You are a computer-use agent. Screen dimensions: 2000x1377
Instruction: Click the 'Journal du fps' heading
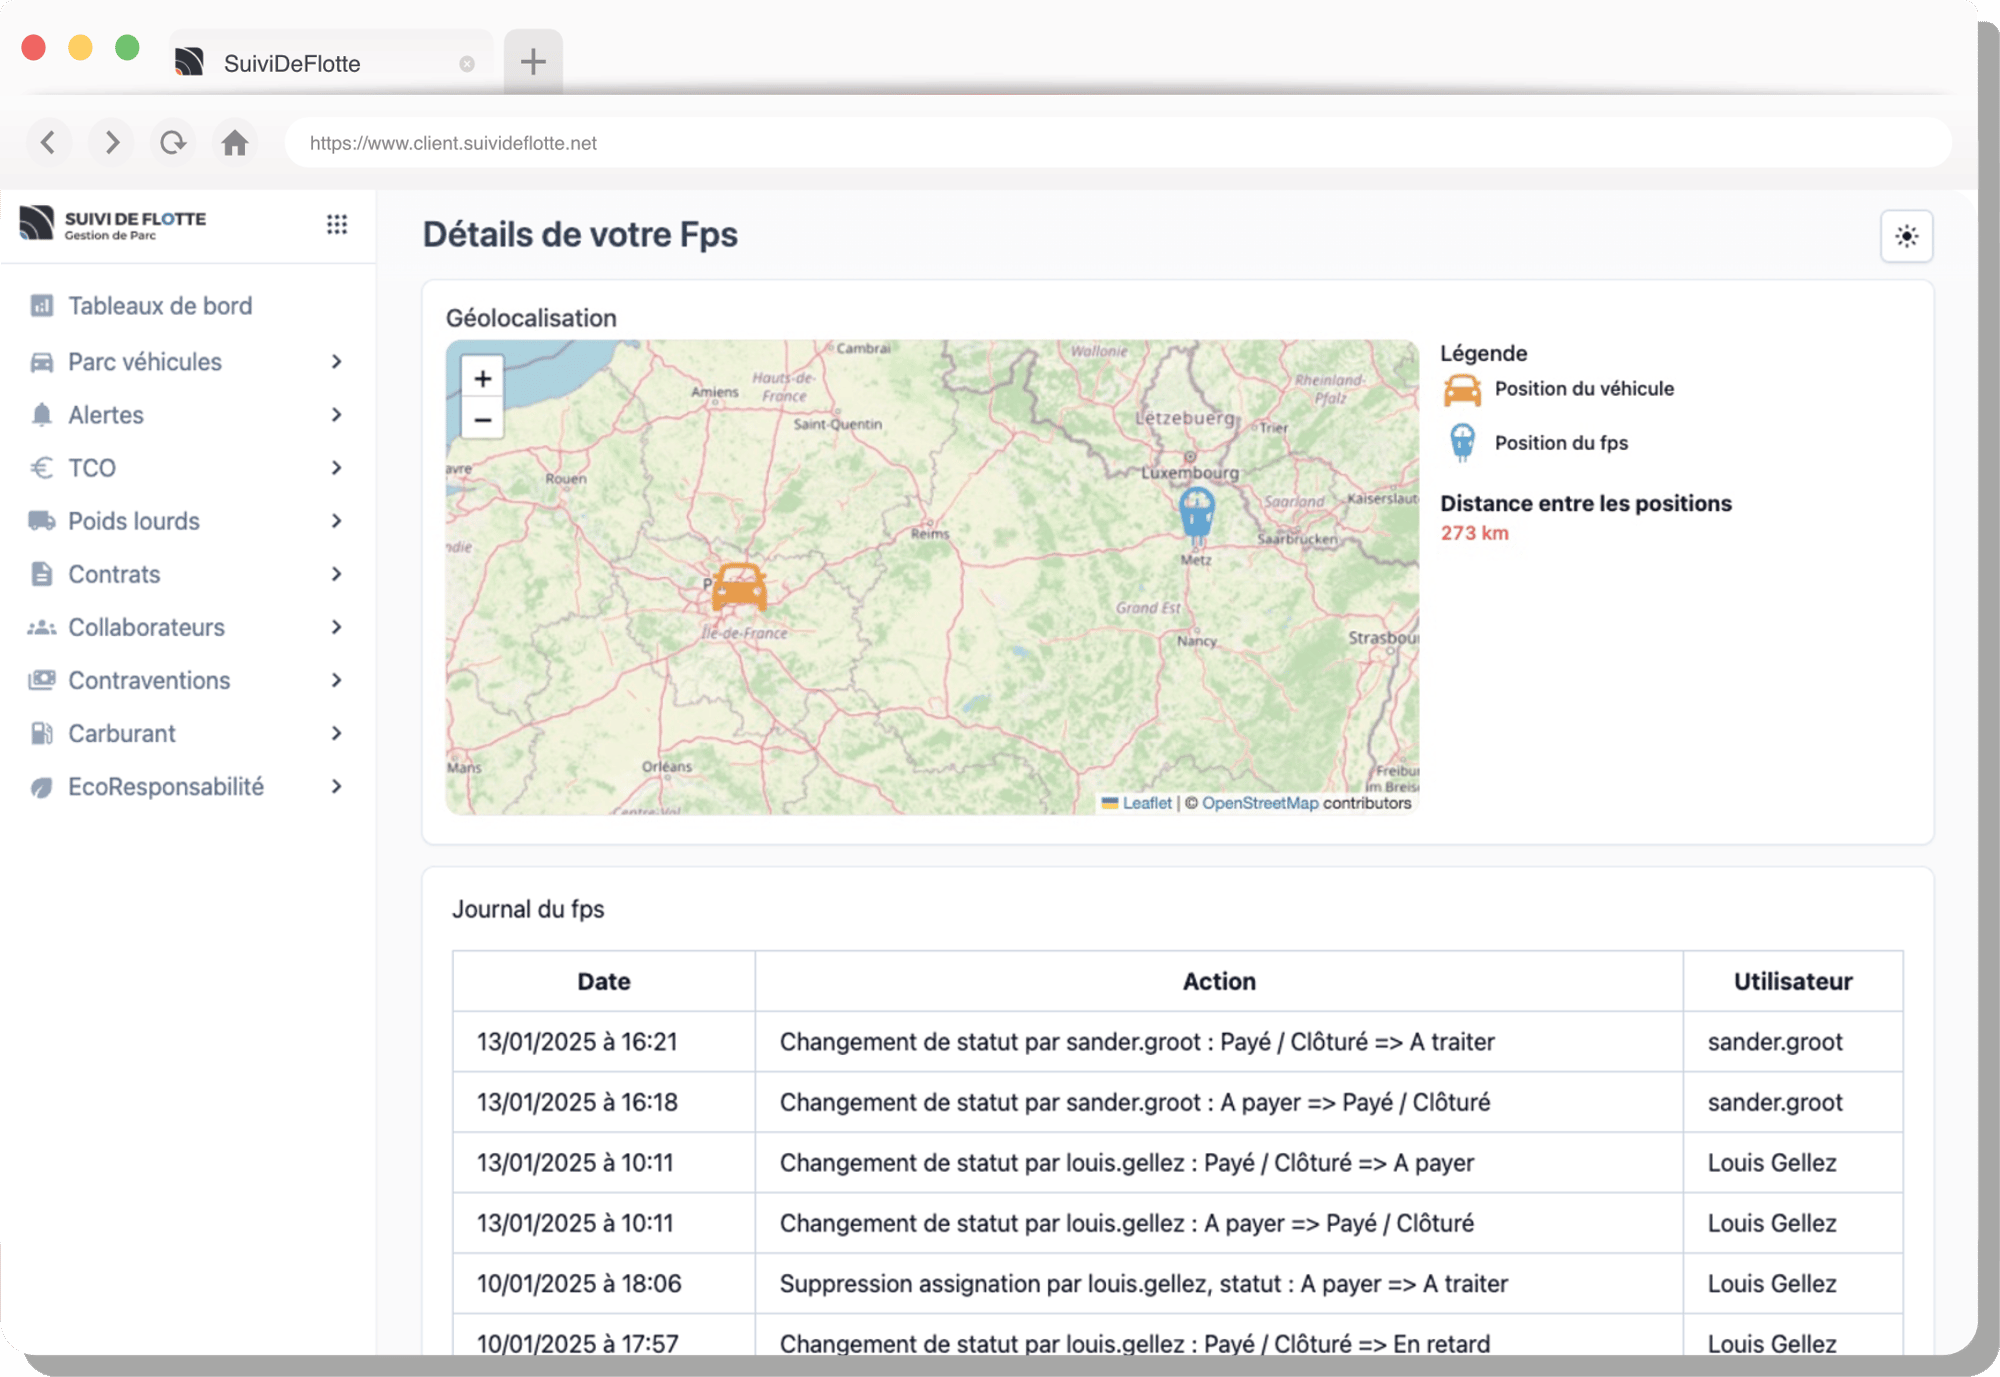coord(528,909)
